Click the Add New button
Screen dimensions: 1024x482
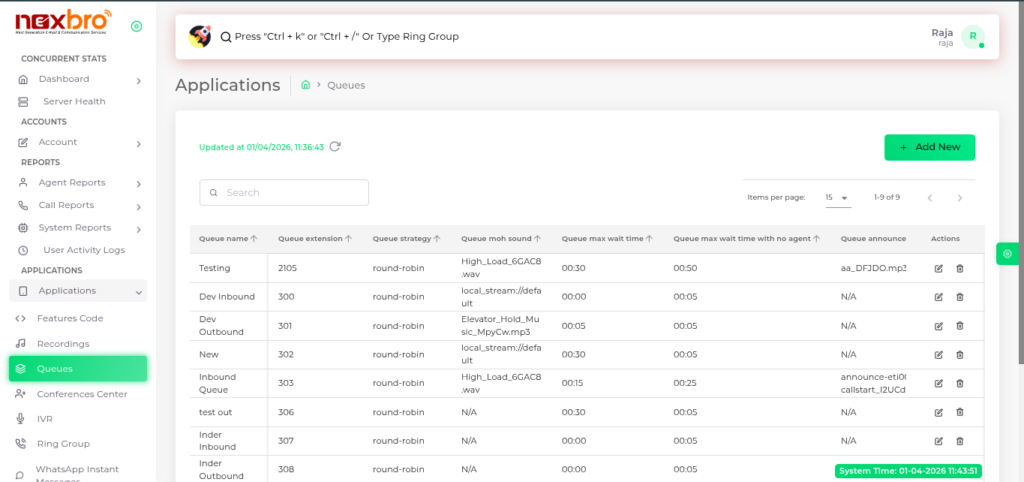[x=929, y=147]
